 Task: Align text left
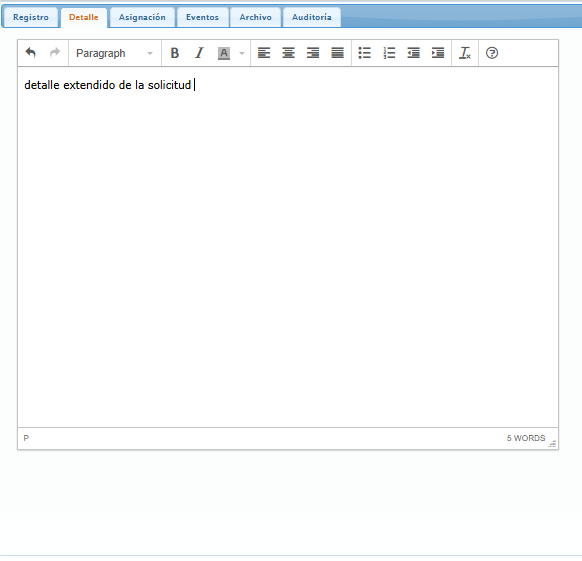tap(264, 53)
